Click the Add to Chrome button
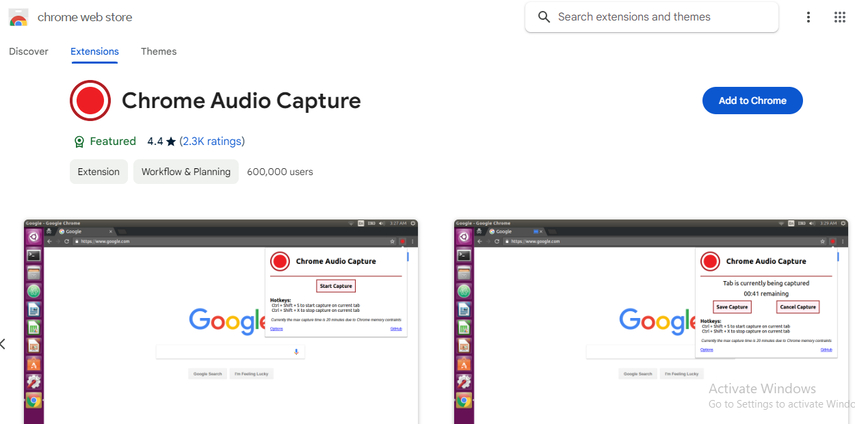The width and height of the screenshot is (855, 424). [x=752, y=100]
